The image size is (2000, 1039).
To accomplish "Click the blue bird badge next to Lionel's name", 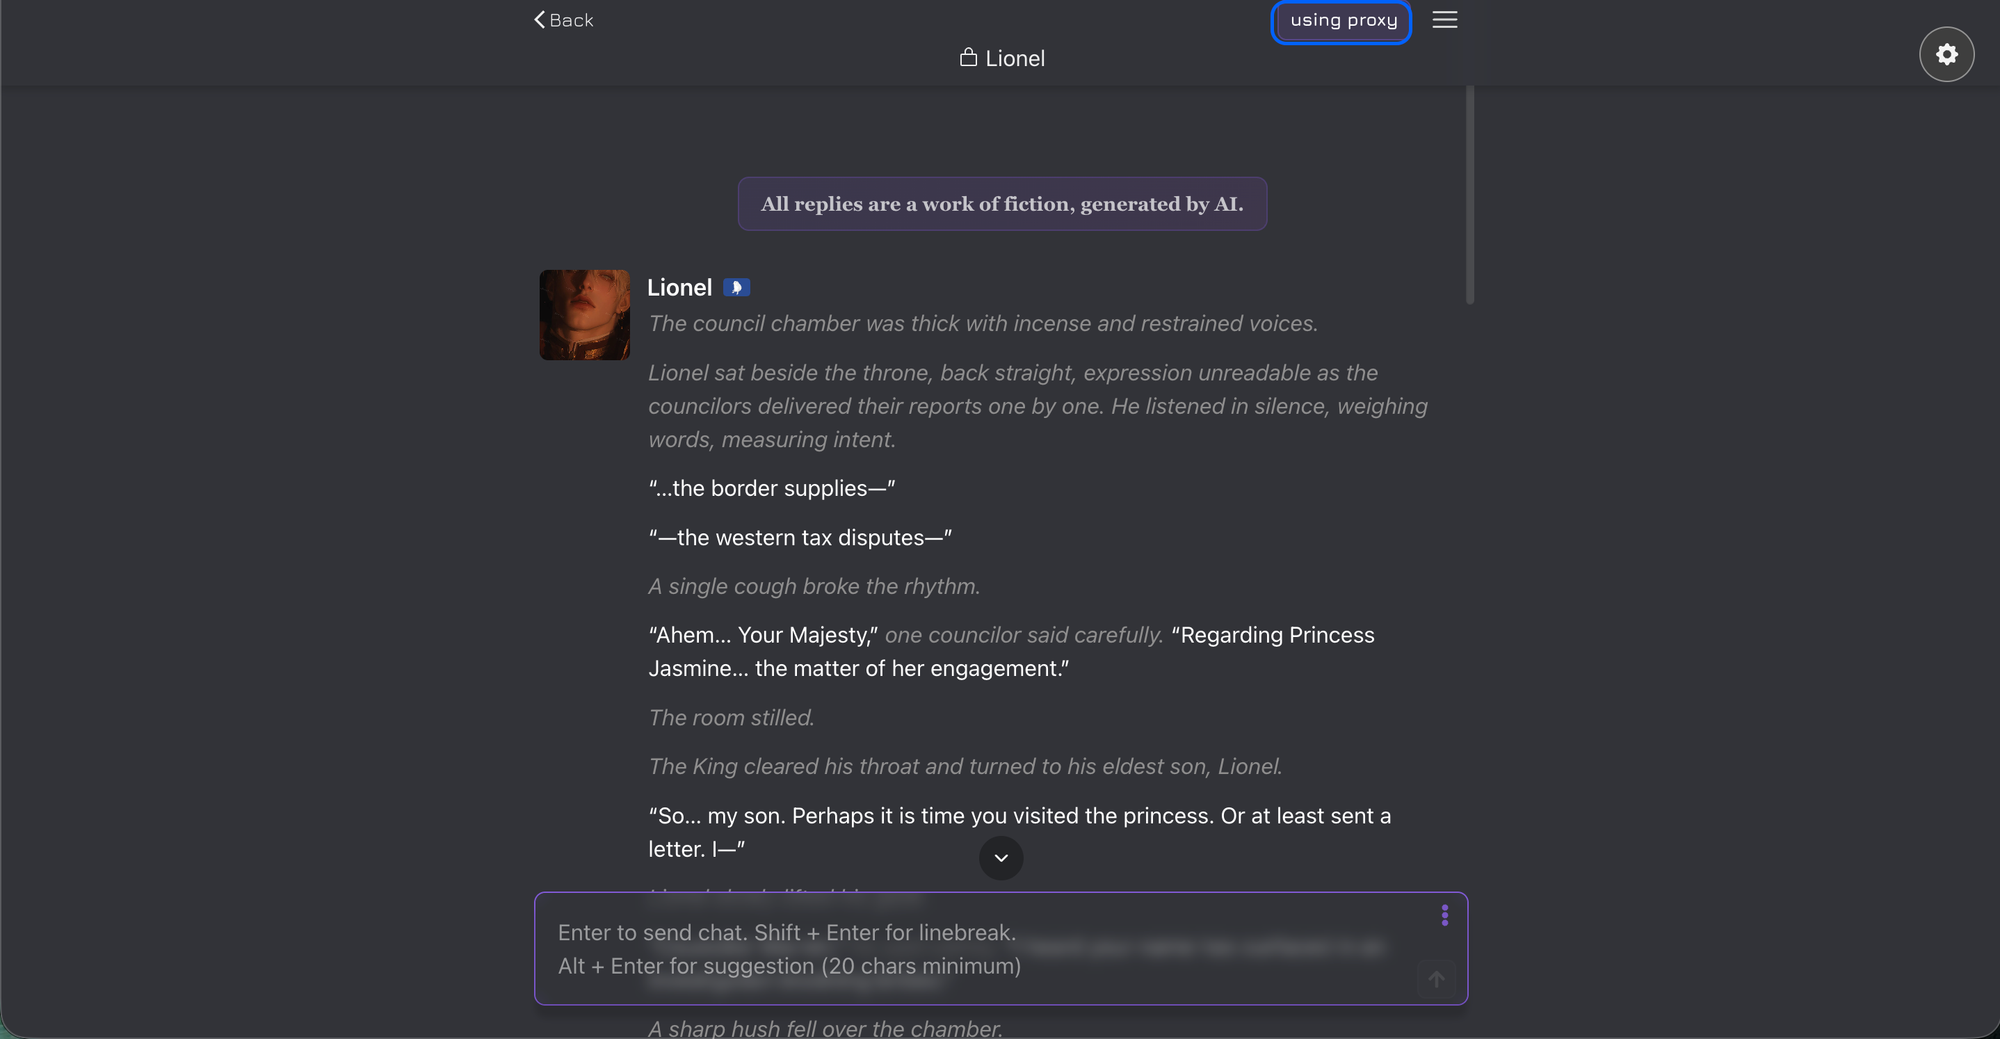I will point(735,287).
